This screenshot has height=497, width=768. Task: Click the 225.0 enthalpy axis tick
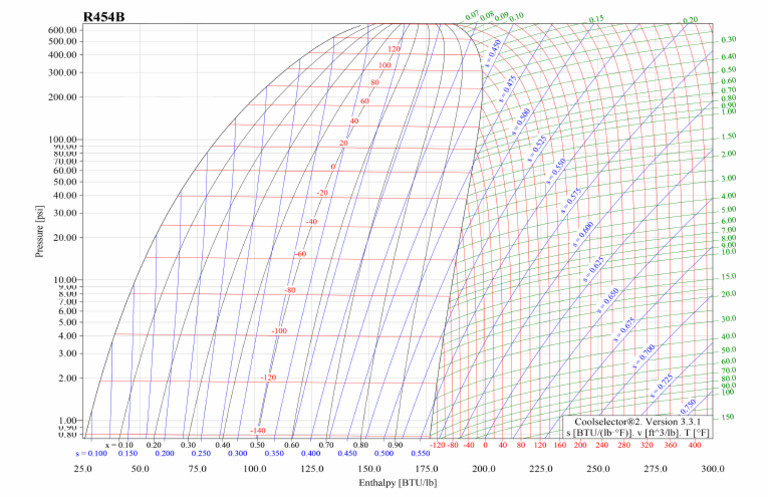point(541,469)
